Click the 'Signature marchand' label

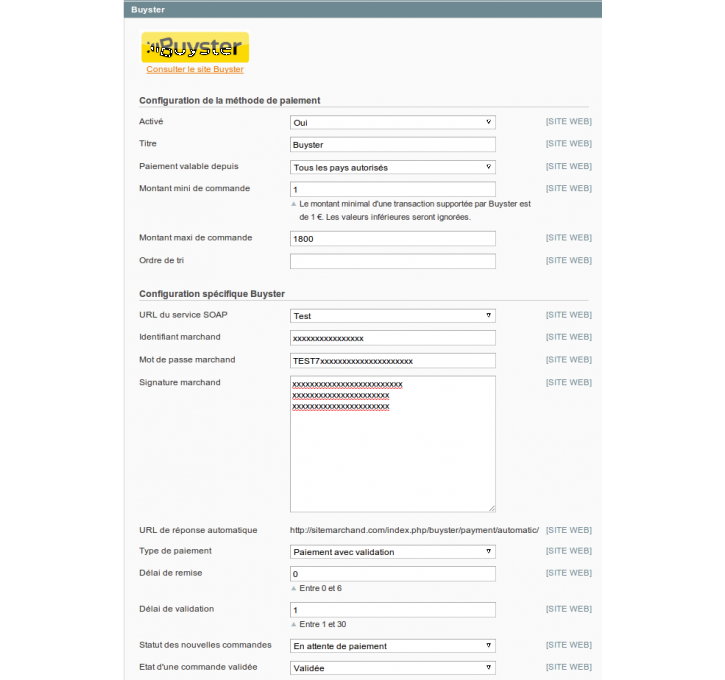pos(179,382)
